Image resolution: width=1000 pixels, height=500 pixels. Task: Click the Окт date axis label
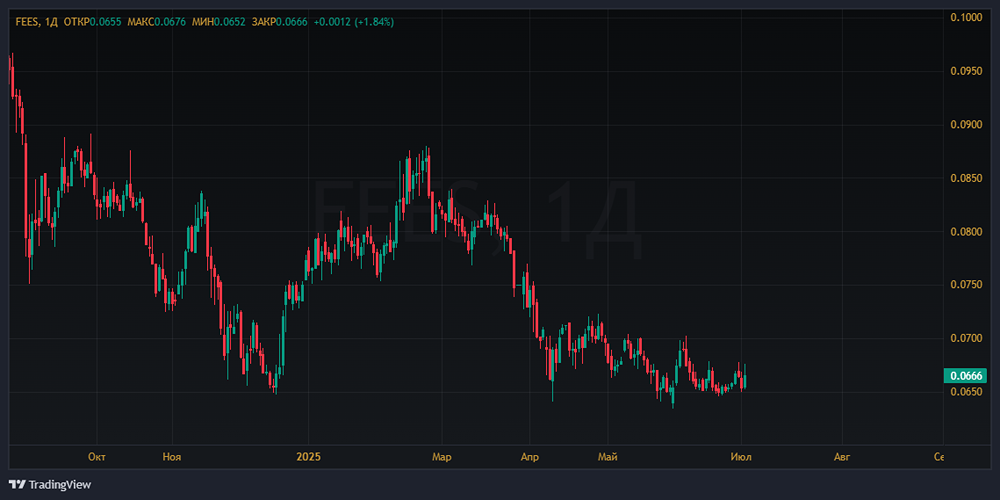[x=97, y=457]
